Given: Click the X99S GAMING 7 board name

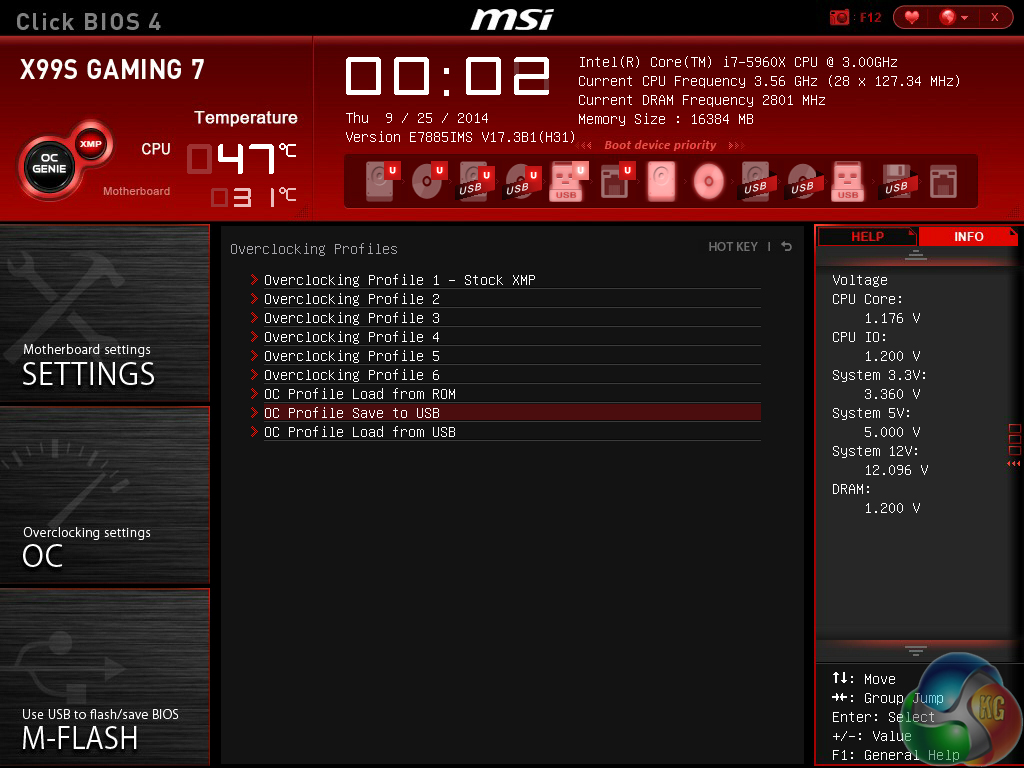Looking at the screenshot, I should [x=112, y=69].
